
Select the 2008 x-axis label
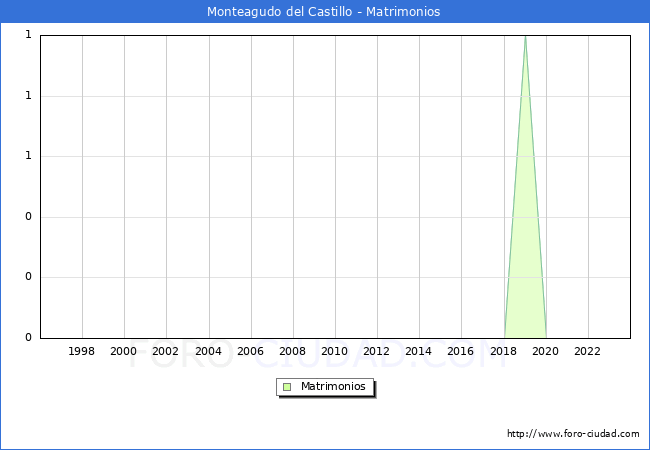pyautogui.click(x=293, y=351)
